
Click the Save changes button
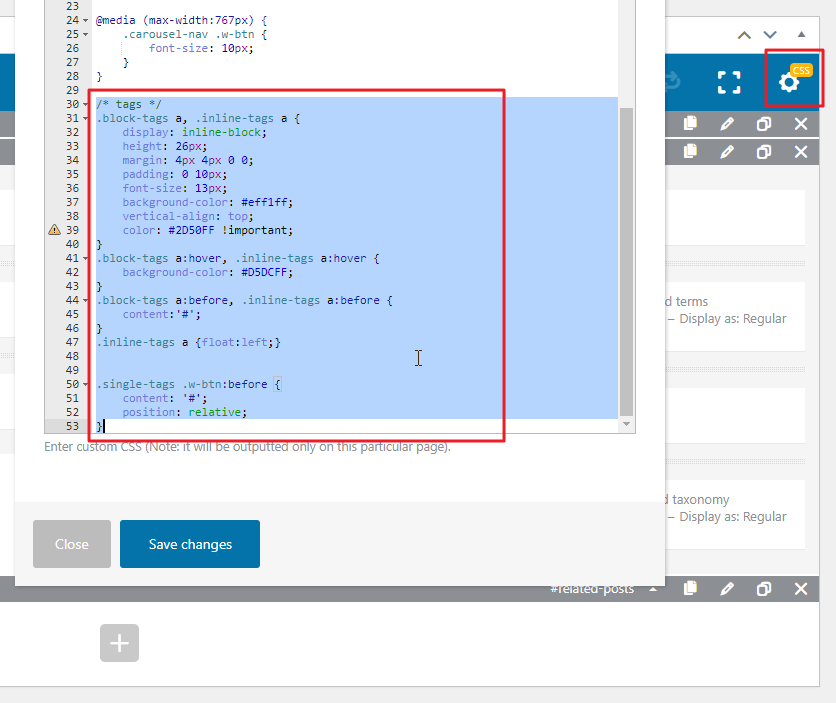click(190, 544)
